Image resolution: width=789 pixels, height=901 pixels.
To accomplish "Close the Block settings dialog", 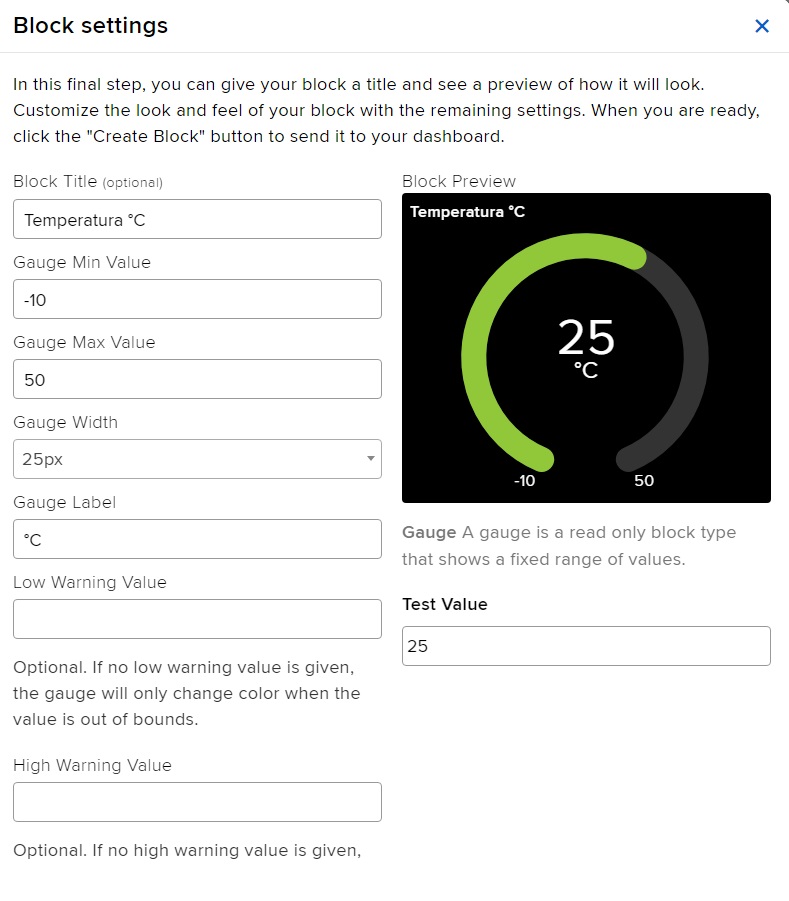I will (762, 26).
